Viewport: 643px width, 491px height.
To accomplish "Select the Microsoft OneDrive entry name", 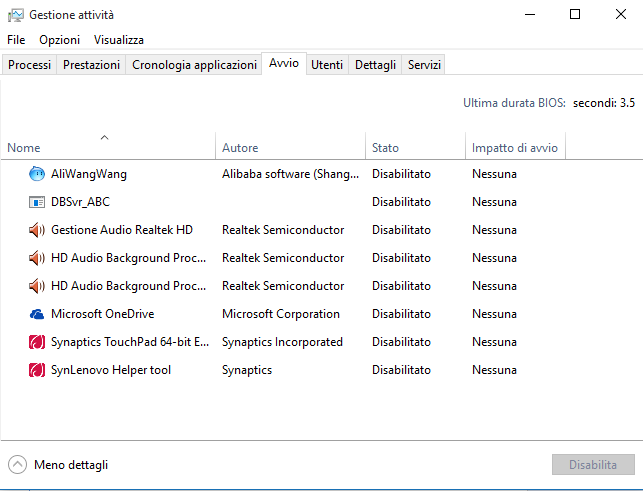I will 103,314.
